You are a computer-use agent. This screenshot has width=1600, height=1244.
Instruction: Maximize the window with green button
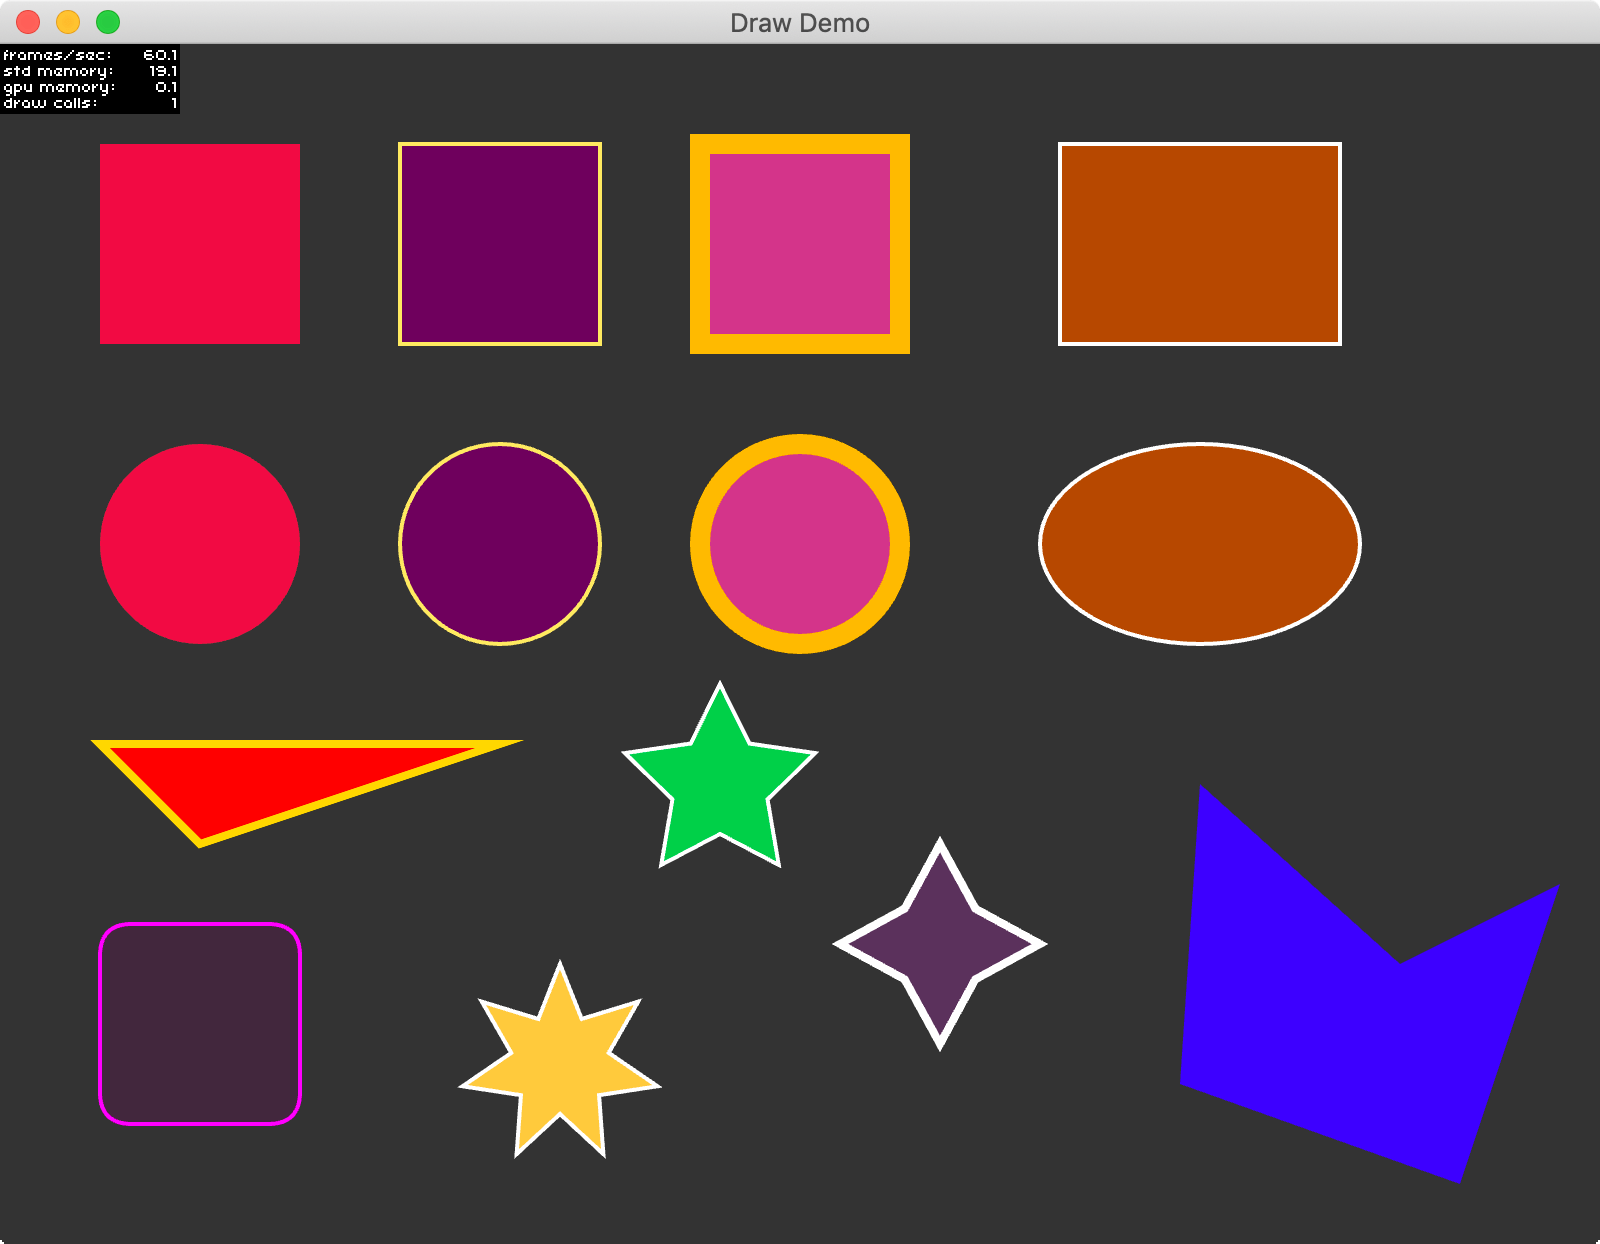(x=108, y=22)
